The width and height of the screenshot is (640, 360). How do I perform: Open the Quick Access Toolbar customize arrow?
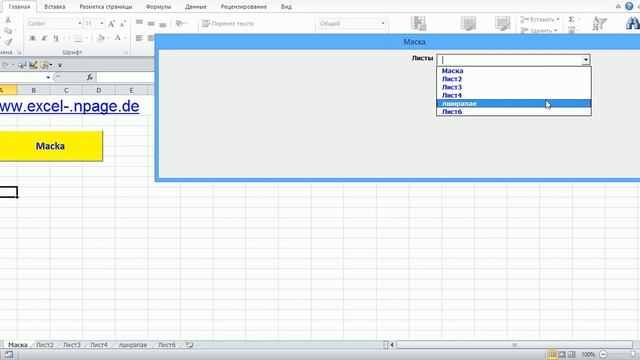click(x=60, y=65)
